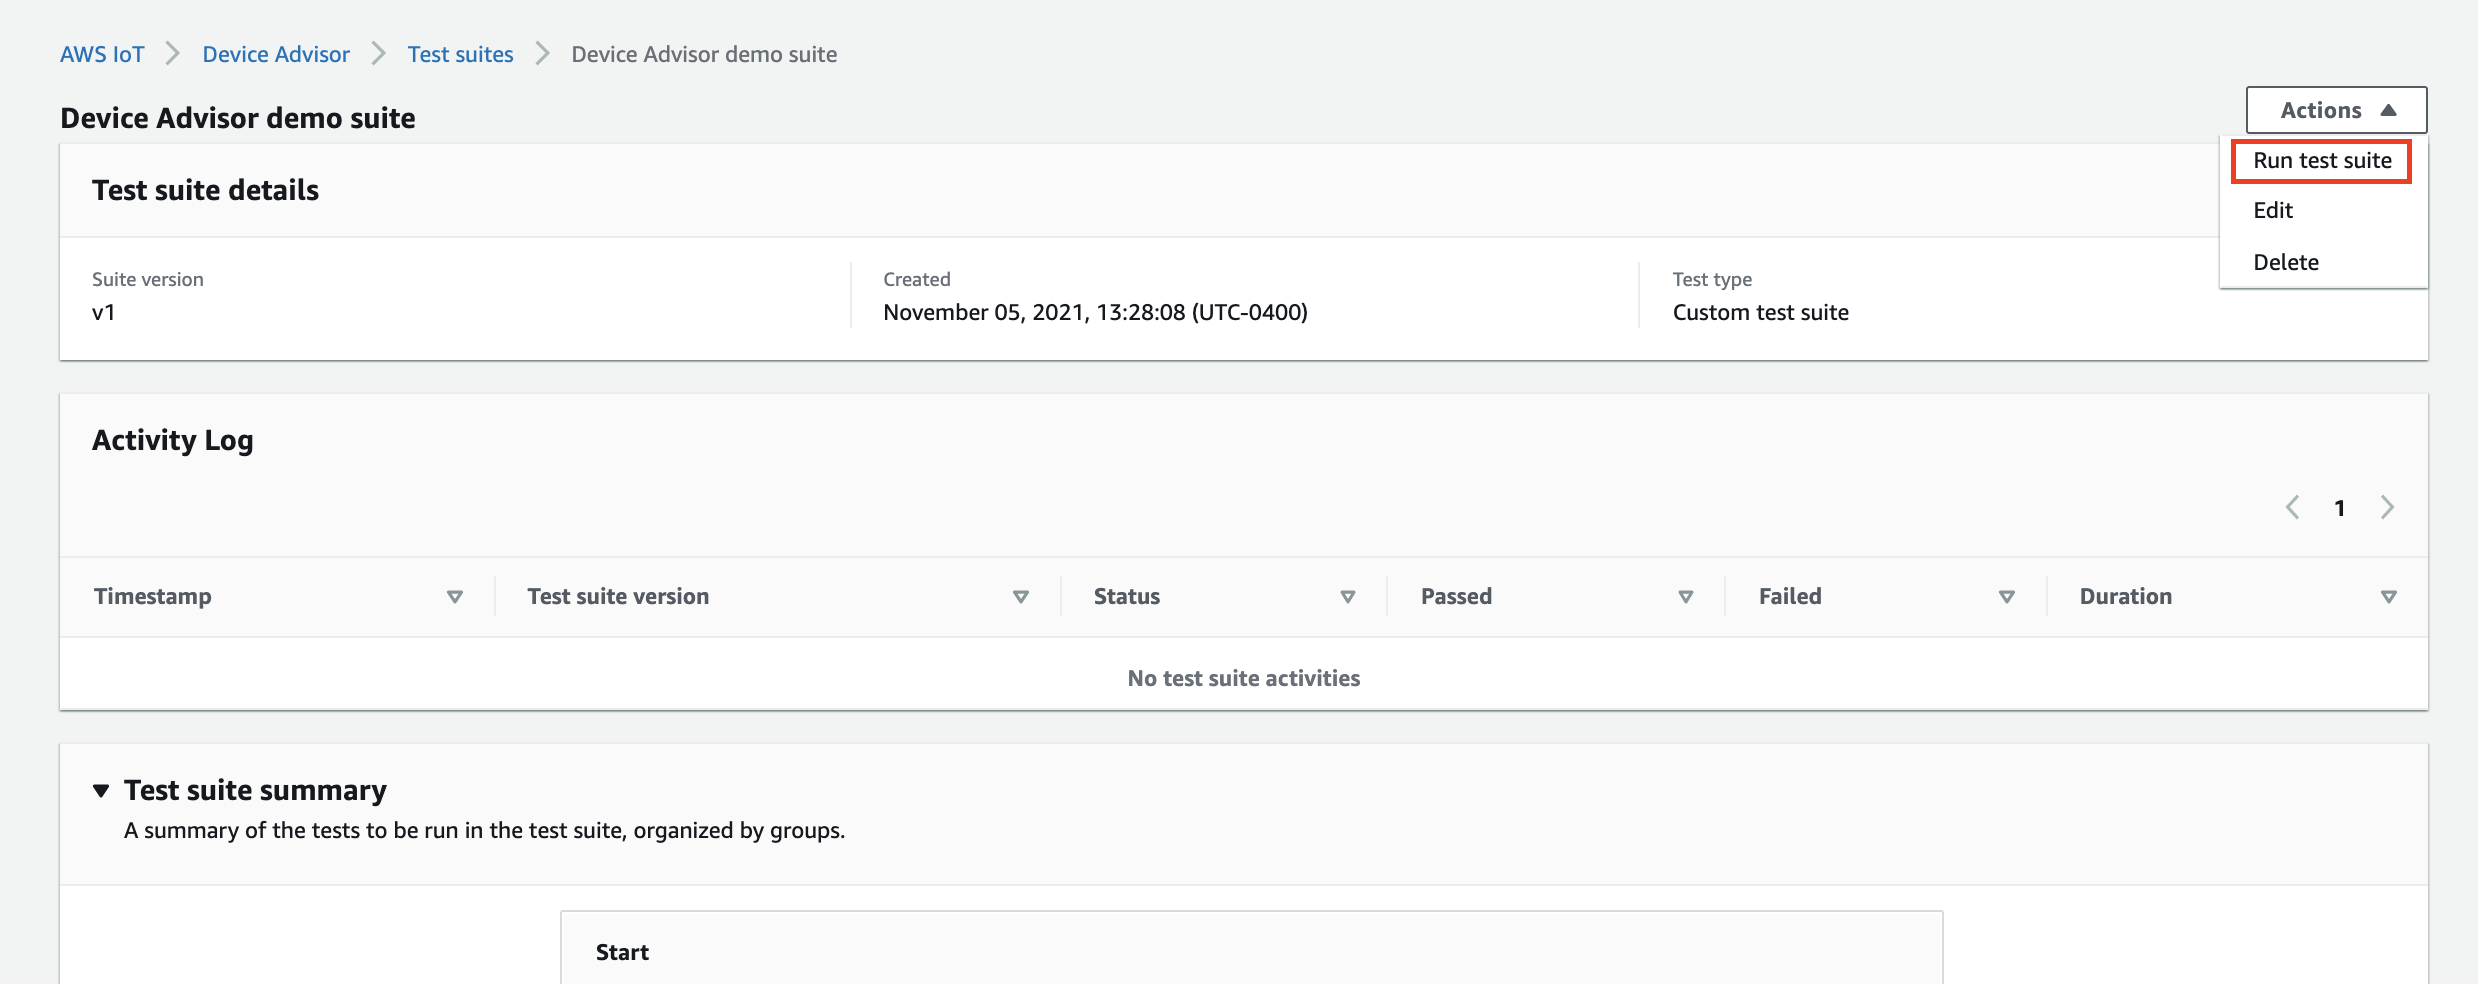Navigate to AWS IoT via breadcrumb
The width and height of the screenshot is (2478, 984).
(101, 54)
